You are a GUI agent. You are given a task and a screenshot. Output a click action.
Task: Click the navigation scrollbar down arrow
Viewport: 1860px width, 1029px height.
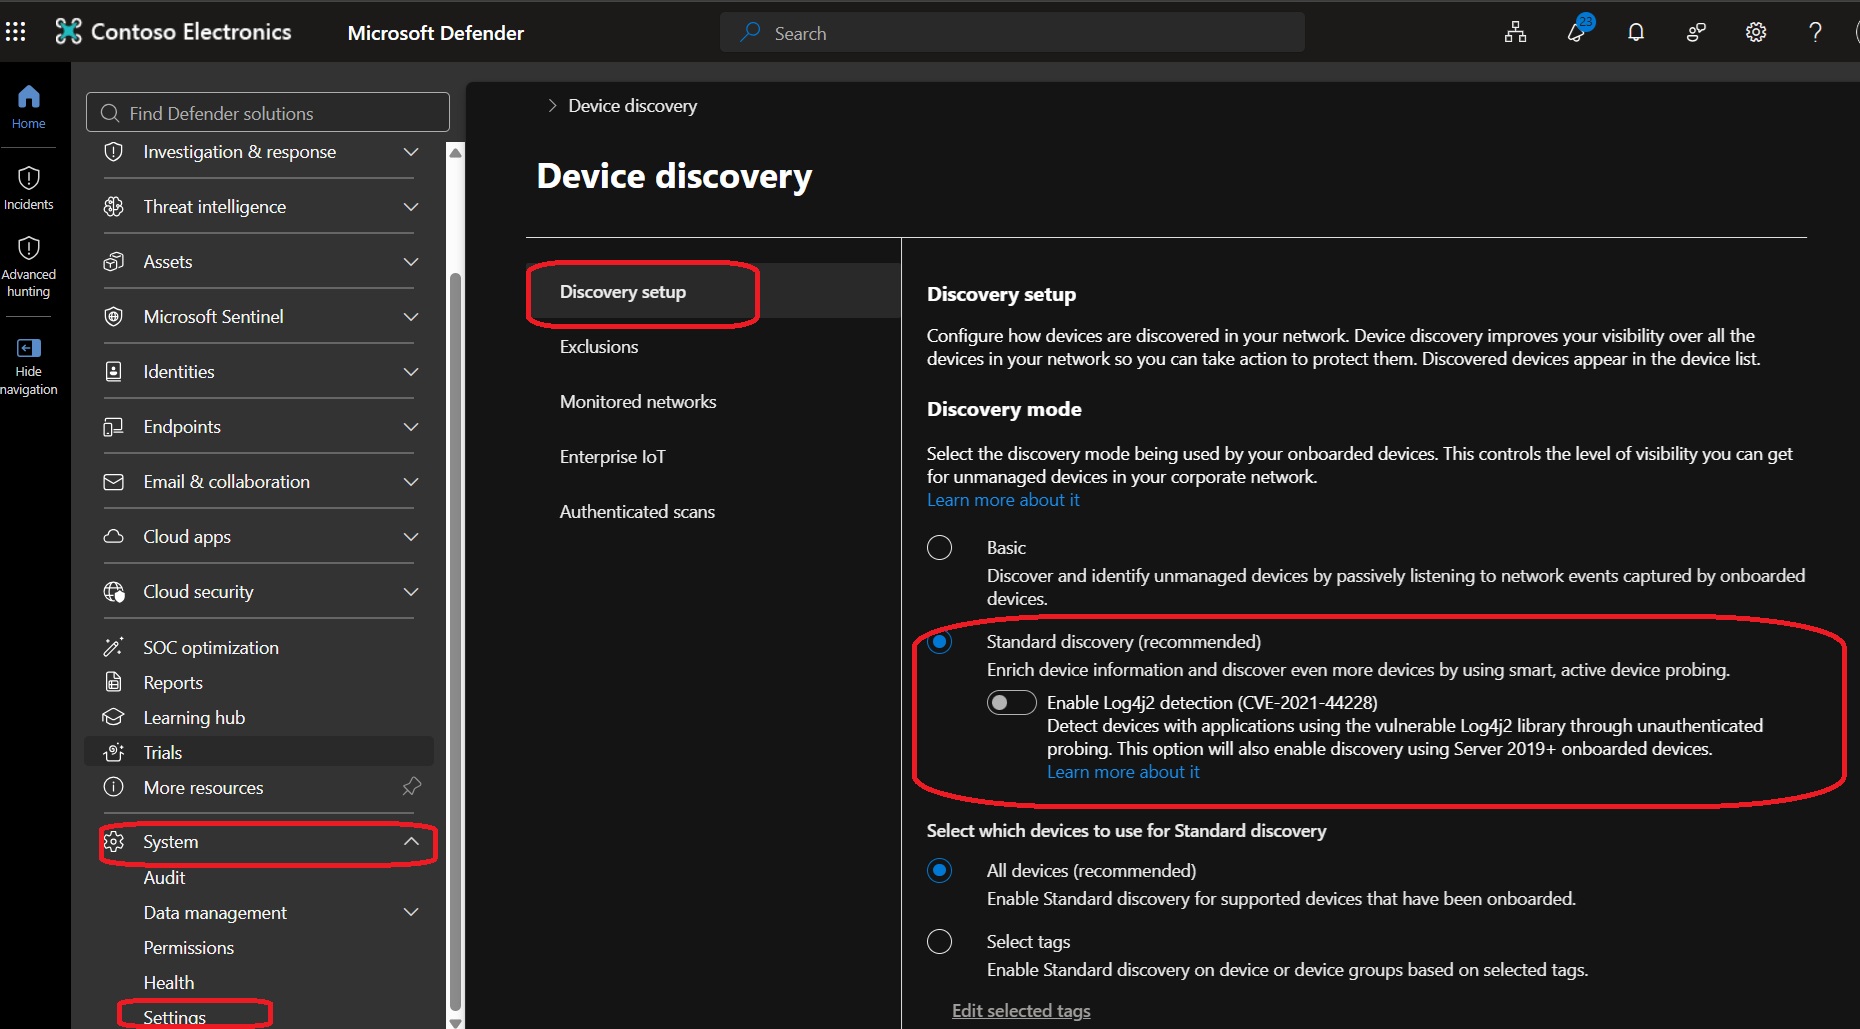455,1022
